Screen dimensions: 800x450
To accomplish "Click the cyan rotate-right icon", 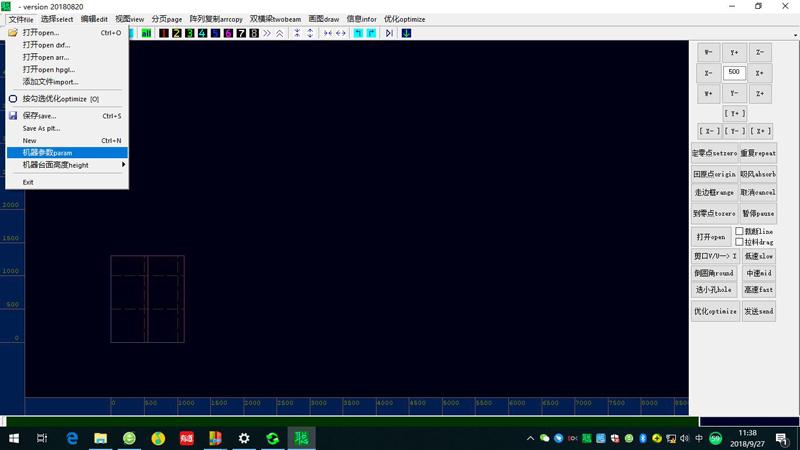I will point(371,33).
